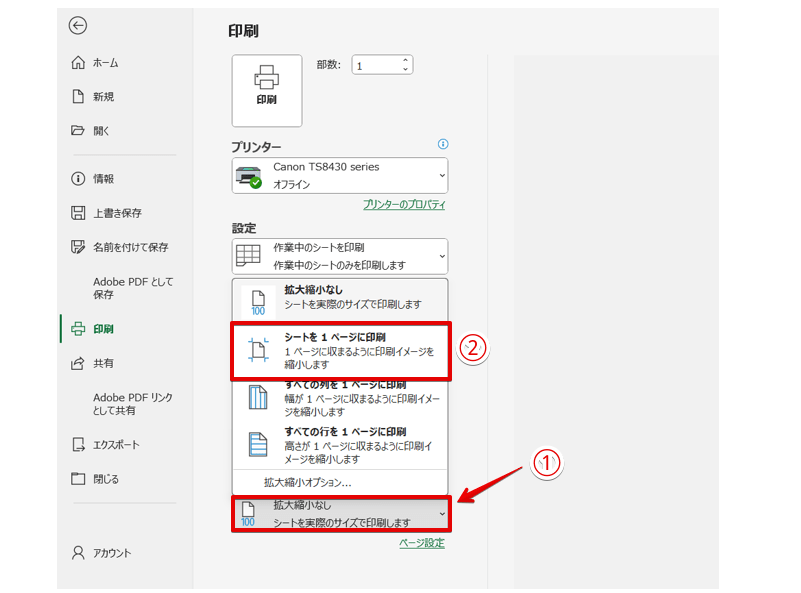Click the large Print button with printer icon
The image size is (801, 593).
point(266,90)
